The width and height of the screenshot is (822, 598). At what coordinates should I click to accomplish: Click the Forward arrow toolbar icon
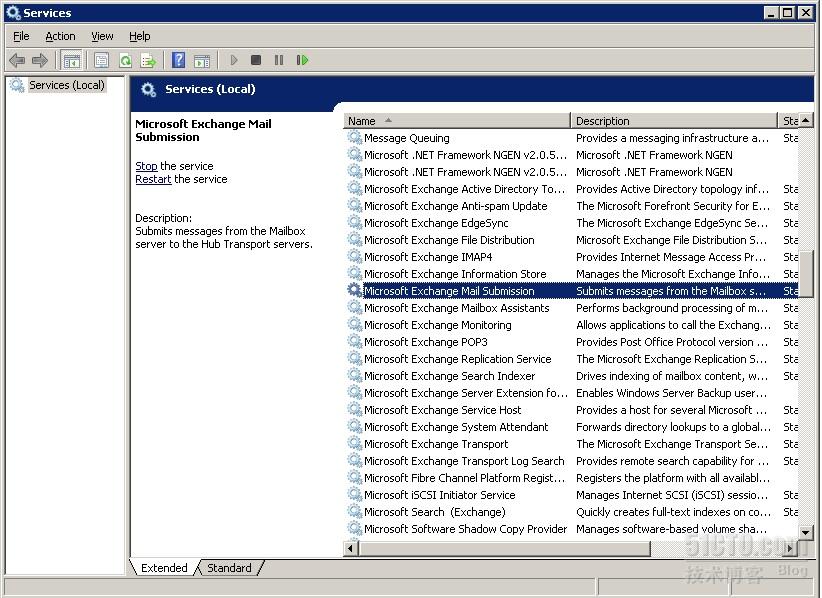click(x=40, y=60)
